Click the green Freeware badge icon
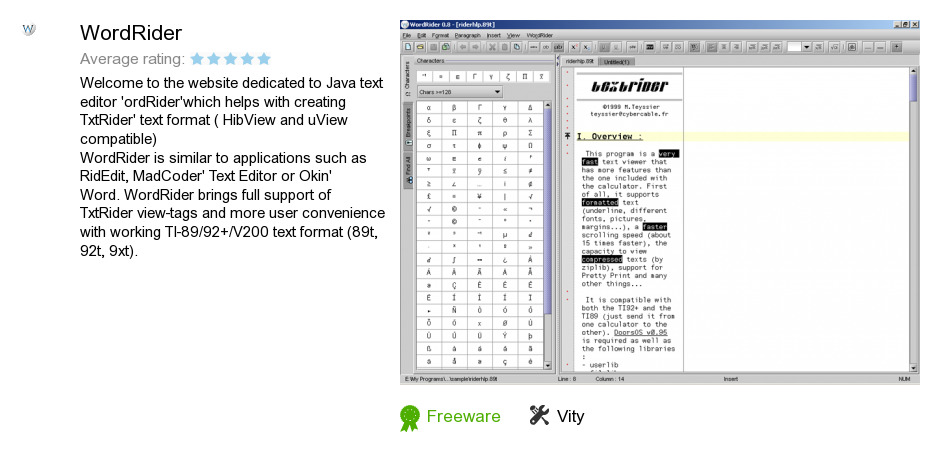The height and width of the screenshot is (462, 940). (409, 417)
